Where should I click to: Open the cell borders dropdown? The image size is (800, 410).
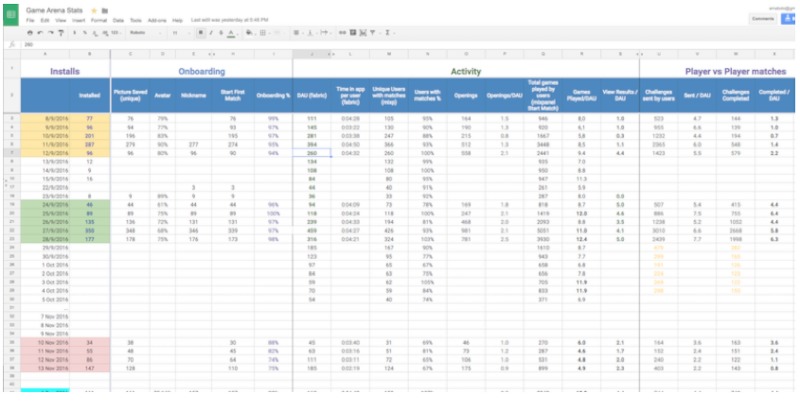(x=264, y=33)
